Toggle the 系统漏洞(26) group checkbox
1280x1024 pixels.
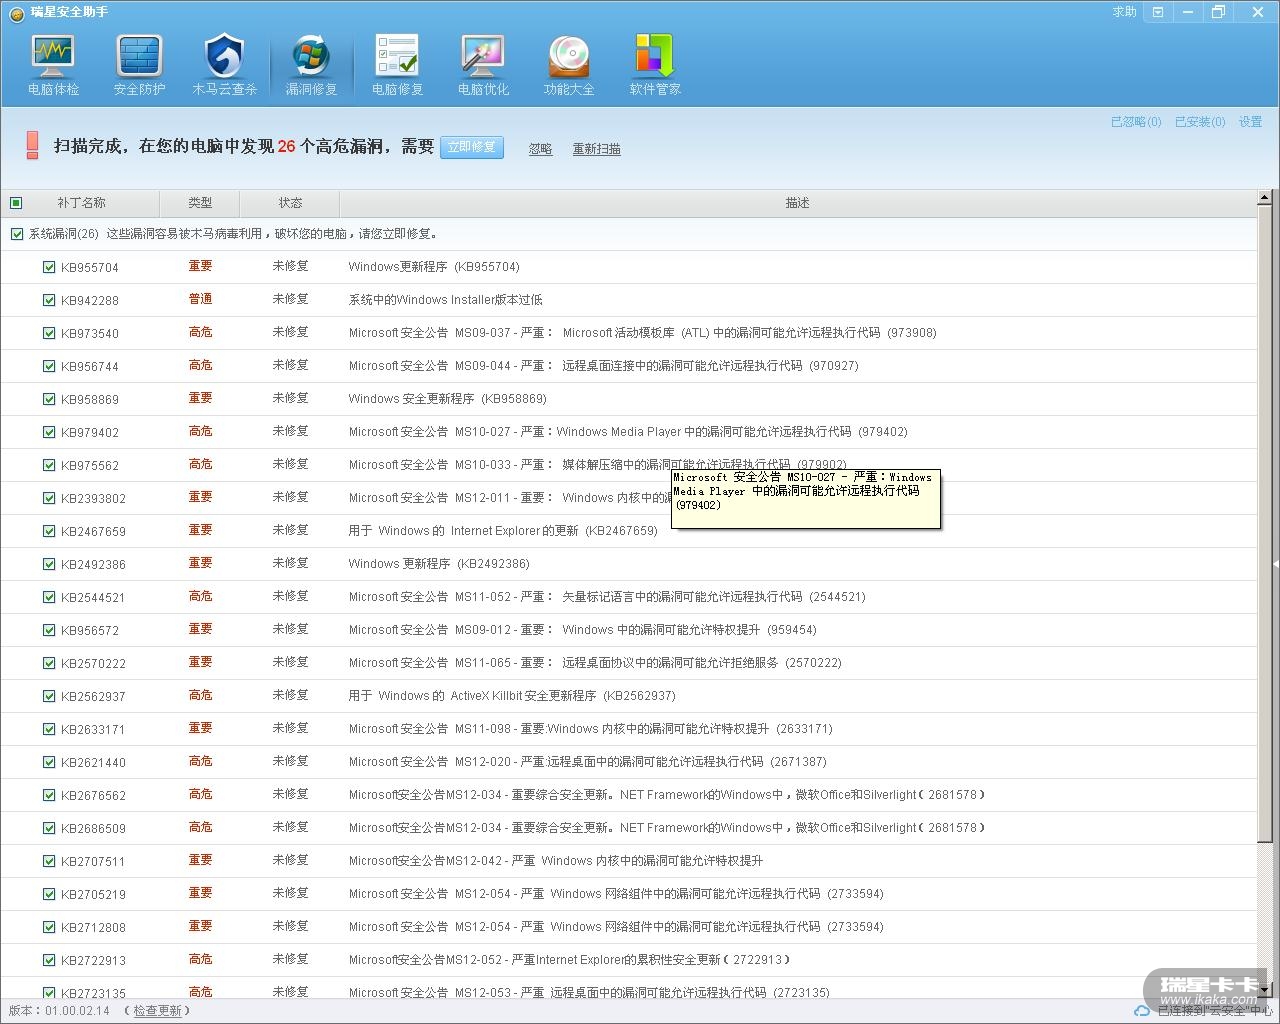click(x=16, y=234)
